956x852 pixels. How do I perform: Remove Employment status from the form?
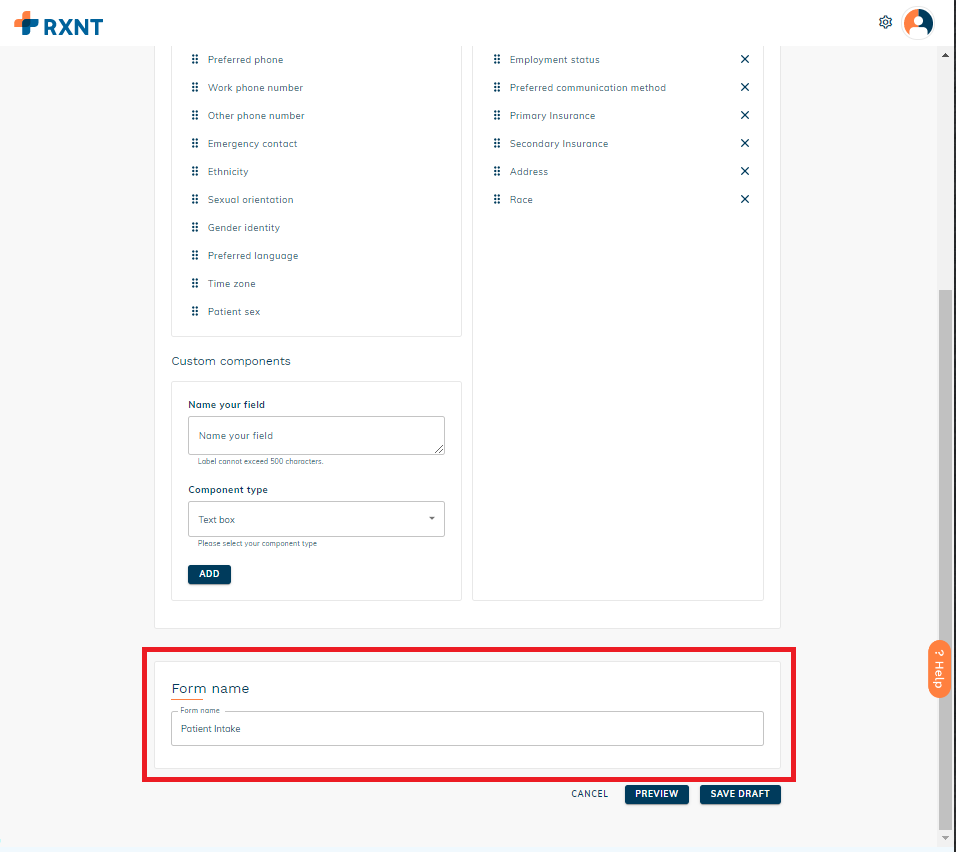[x=744, y=59]
